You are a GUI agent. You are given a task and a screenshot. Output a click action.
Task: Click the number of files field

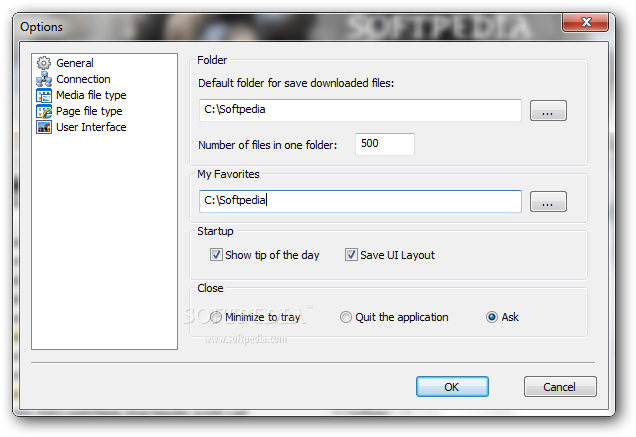click(x=384, y=144)
